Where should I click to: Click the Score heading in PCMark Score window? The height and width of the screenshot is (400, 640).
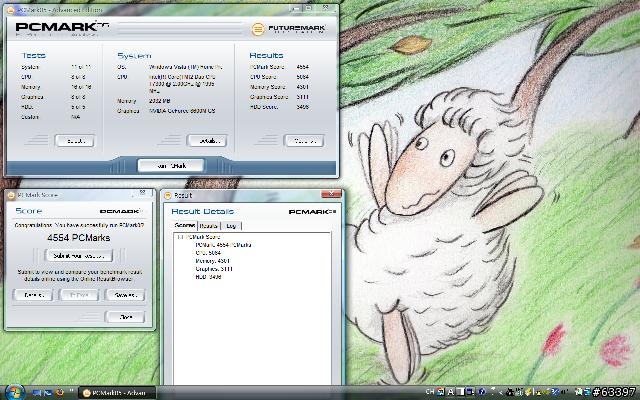tap(29, 211)
